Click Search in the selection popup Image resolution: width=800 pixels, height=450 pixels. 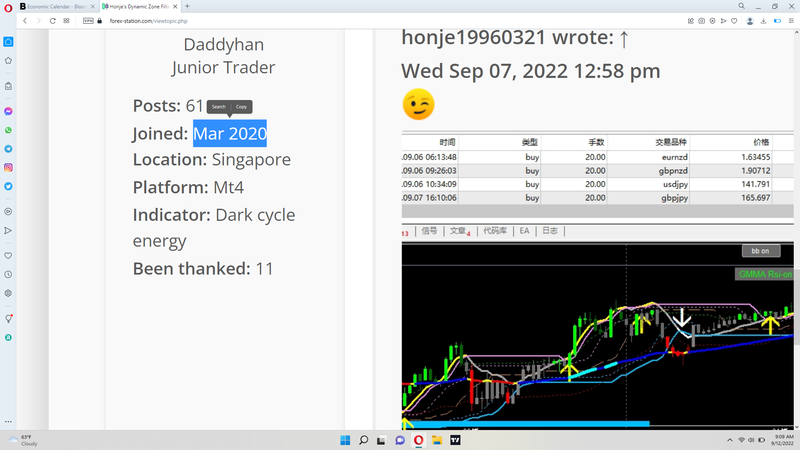pos(218,107)
